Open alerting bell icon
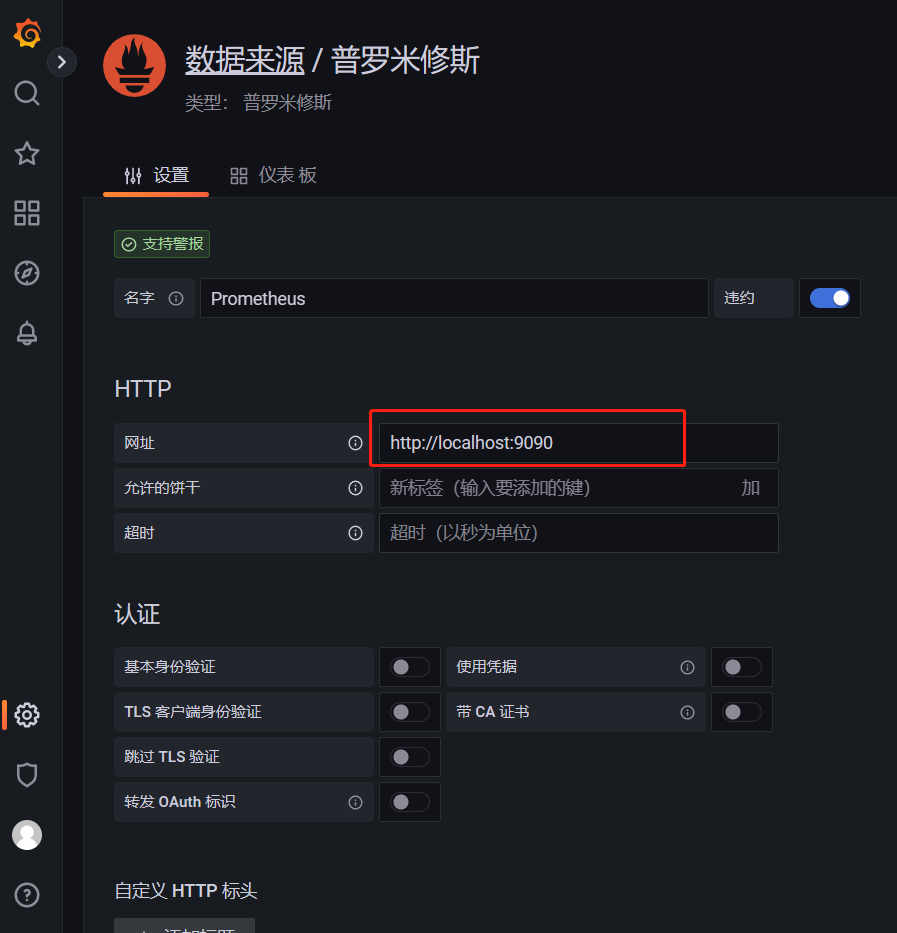 (27, 333)
